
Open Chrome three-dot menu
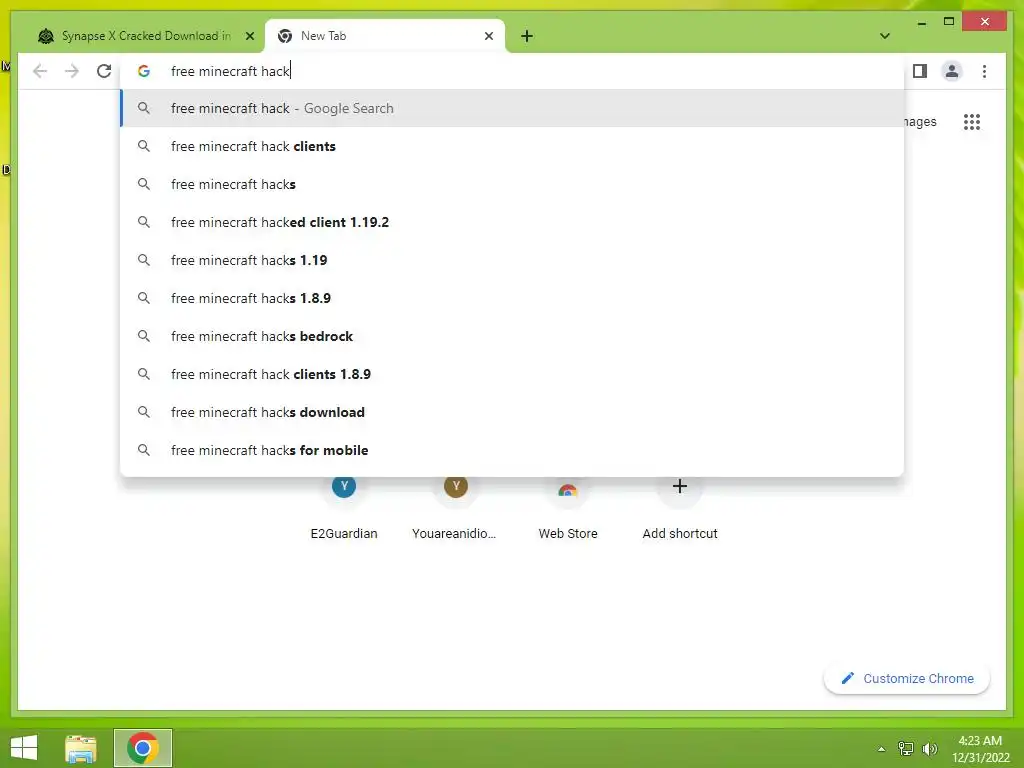pyautogui.click(x=984, y=71)
